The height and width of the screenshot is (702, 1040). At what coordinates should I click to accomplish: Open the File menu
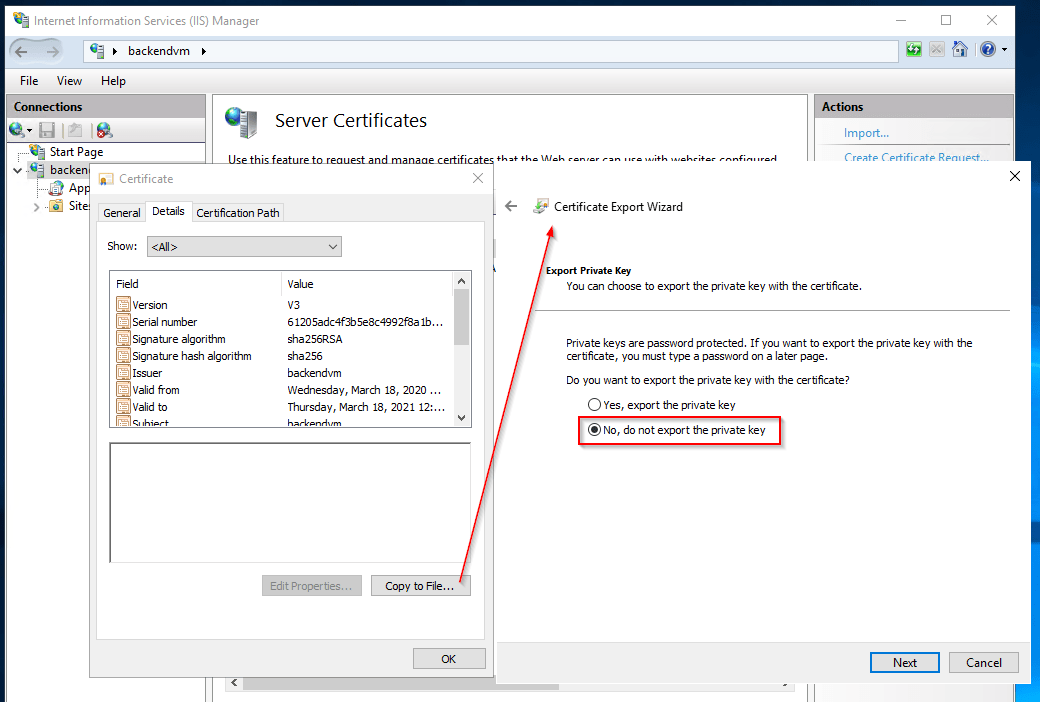point(29,81)
